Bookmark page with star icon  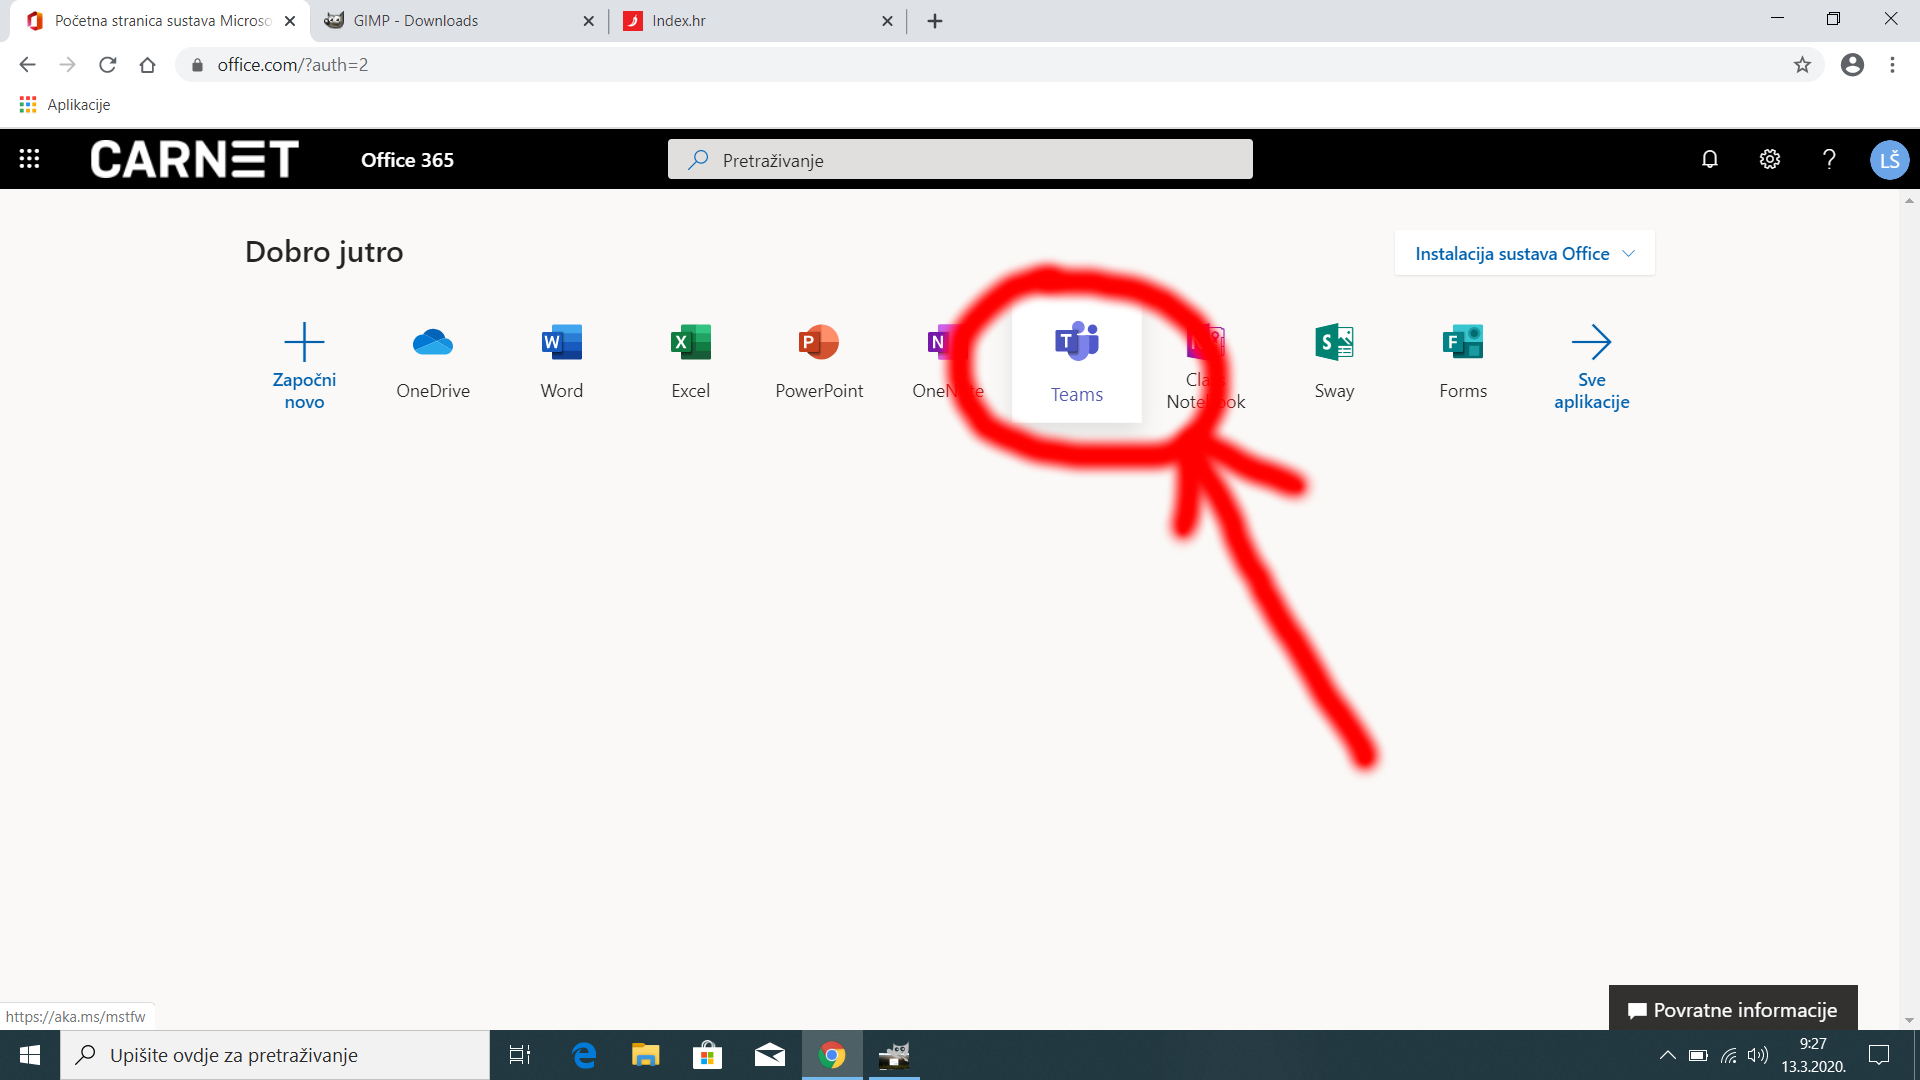[1802, 65]
